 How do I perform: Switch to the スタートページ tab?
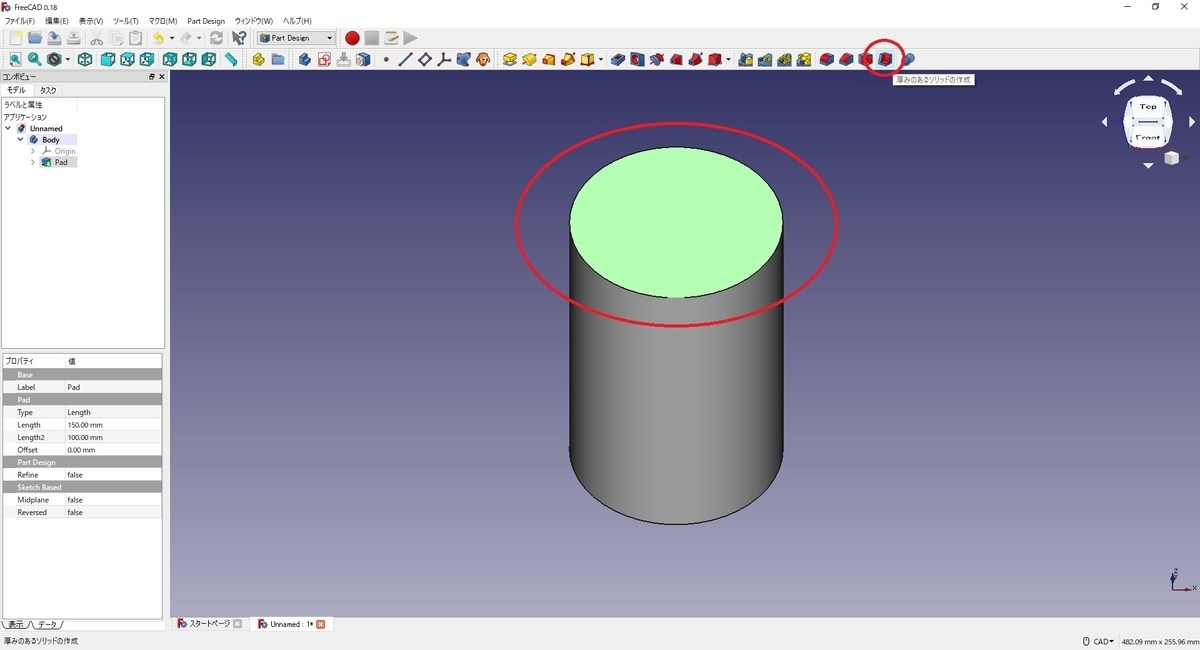[209, 624]
